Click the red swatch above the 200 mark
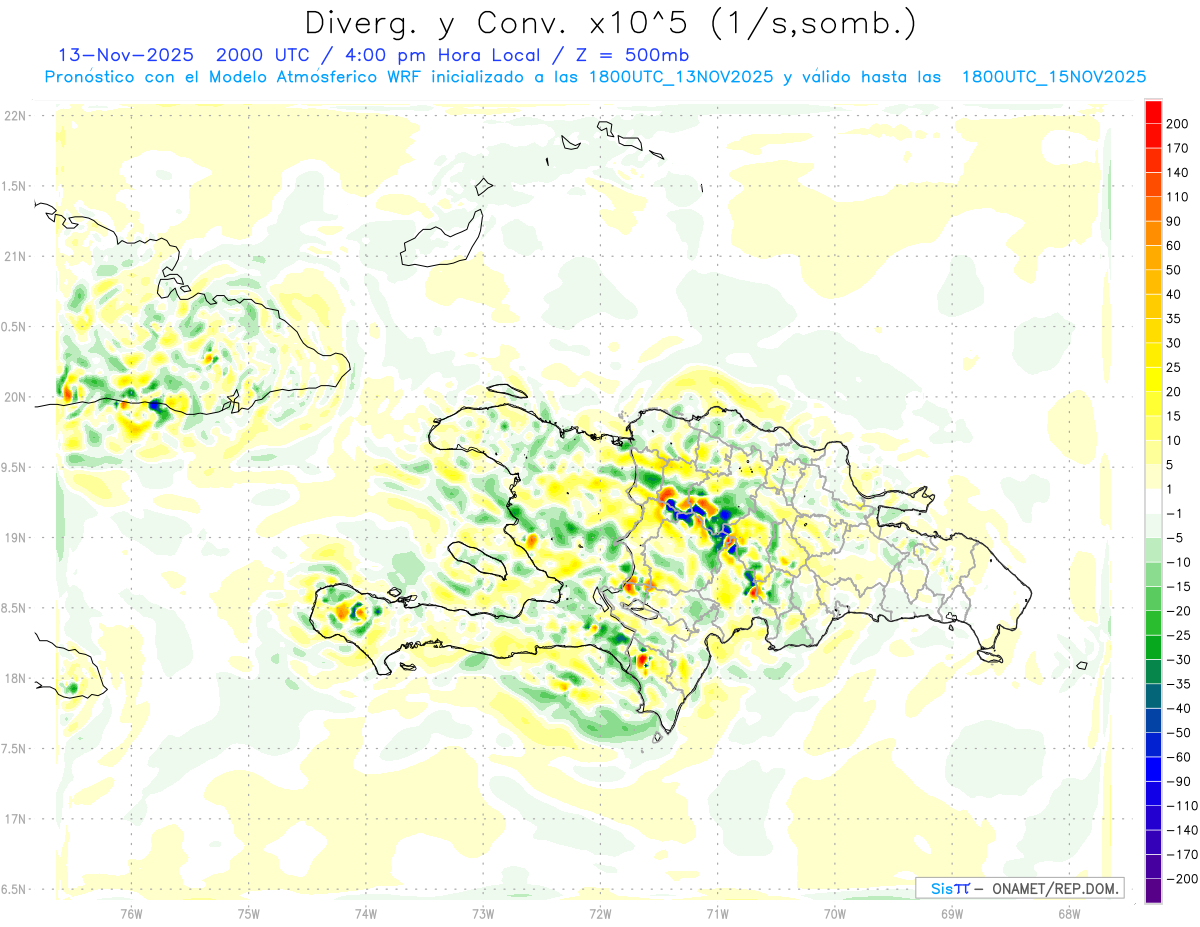Screen dimensions: 1200x927 (1154, 112)
